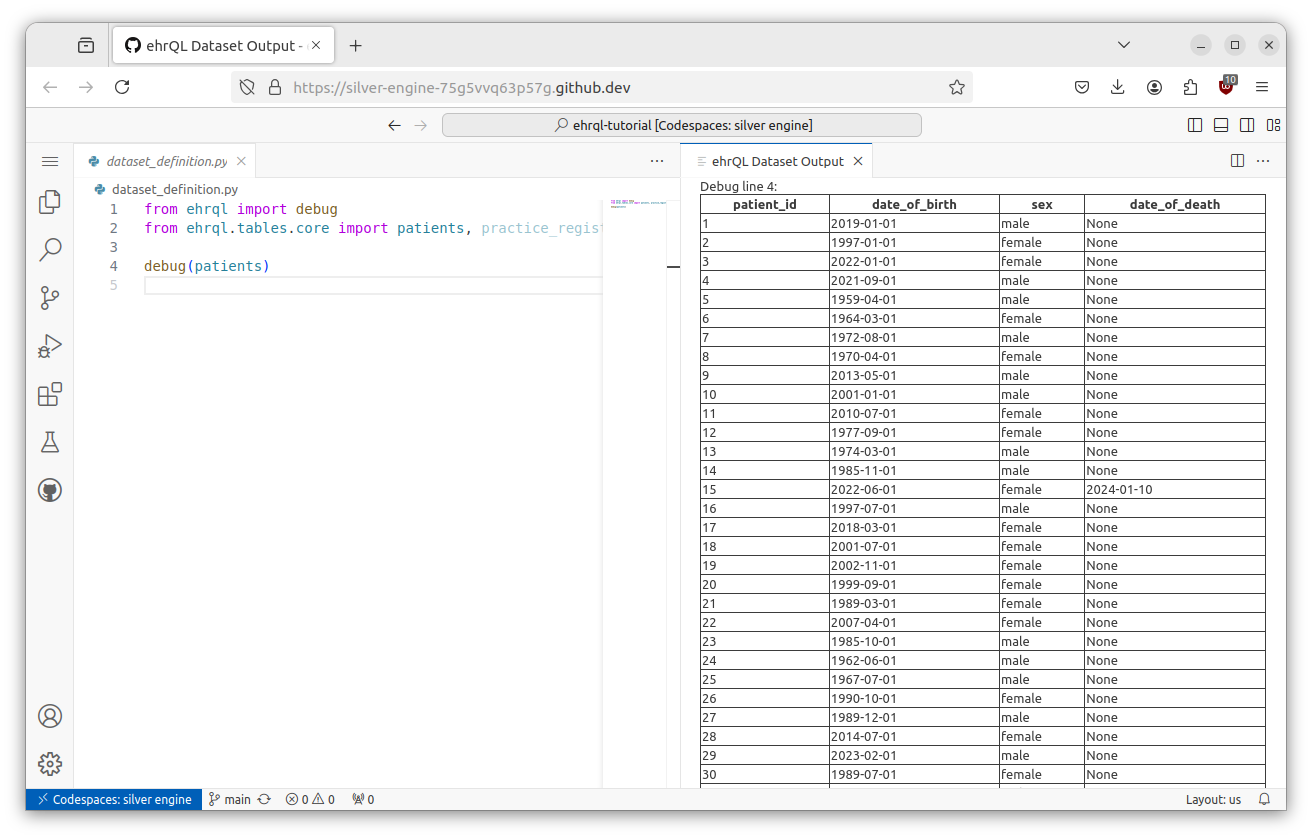The width and height of the screenshot is (1312, 839).
Task: Click the 'Debug line 4:' label
Action: pos(738,186)
